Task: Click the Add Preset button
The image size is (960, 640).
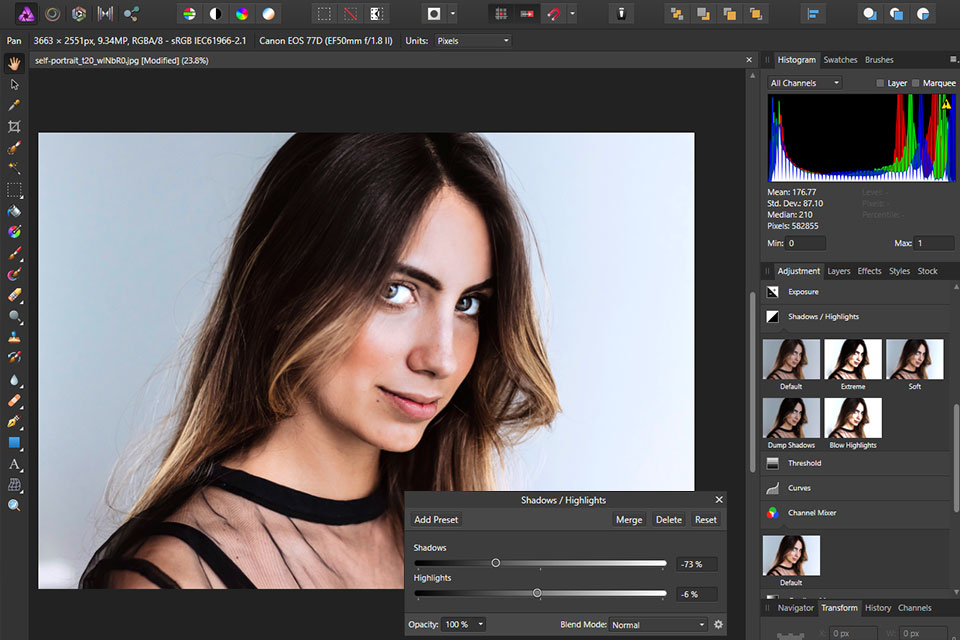Action: click(436, 520)
